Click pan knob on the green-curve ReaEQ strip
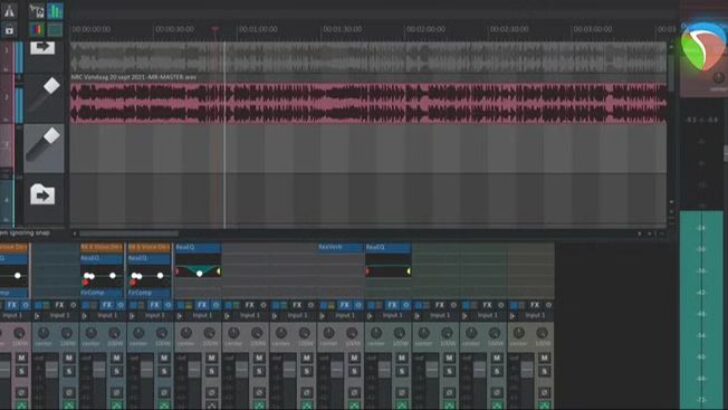The height and width of the screenshot is (410, 728). click(186, 333)
